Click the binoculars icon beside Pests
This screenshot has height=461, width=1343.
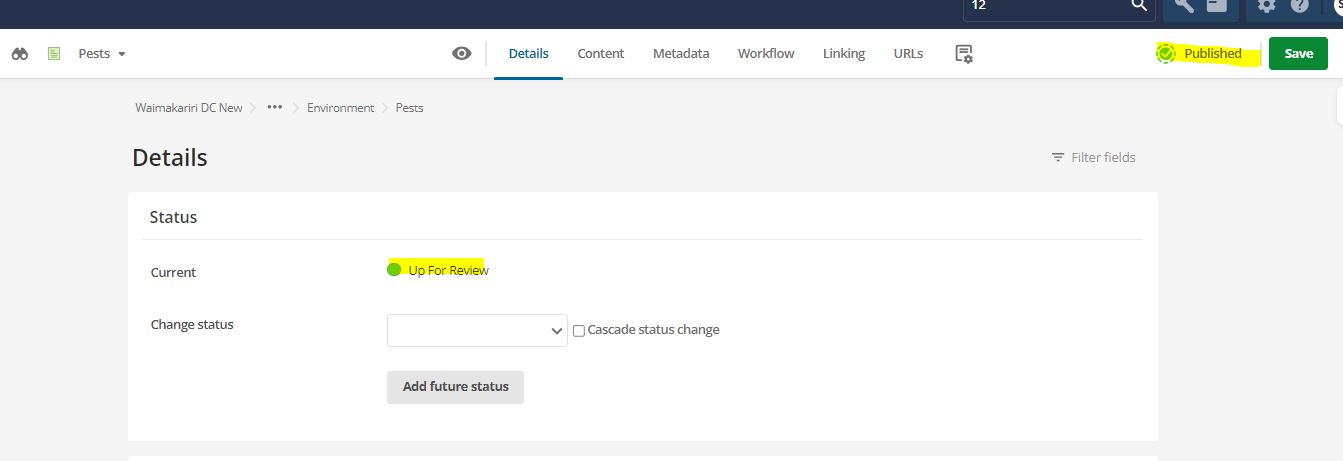coord(20,54)
